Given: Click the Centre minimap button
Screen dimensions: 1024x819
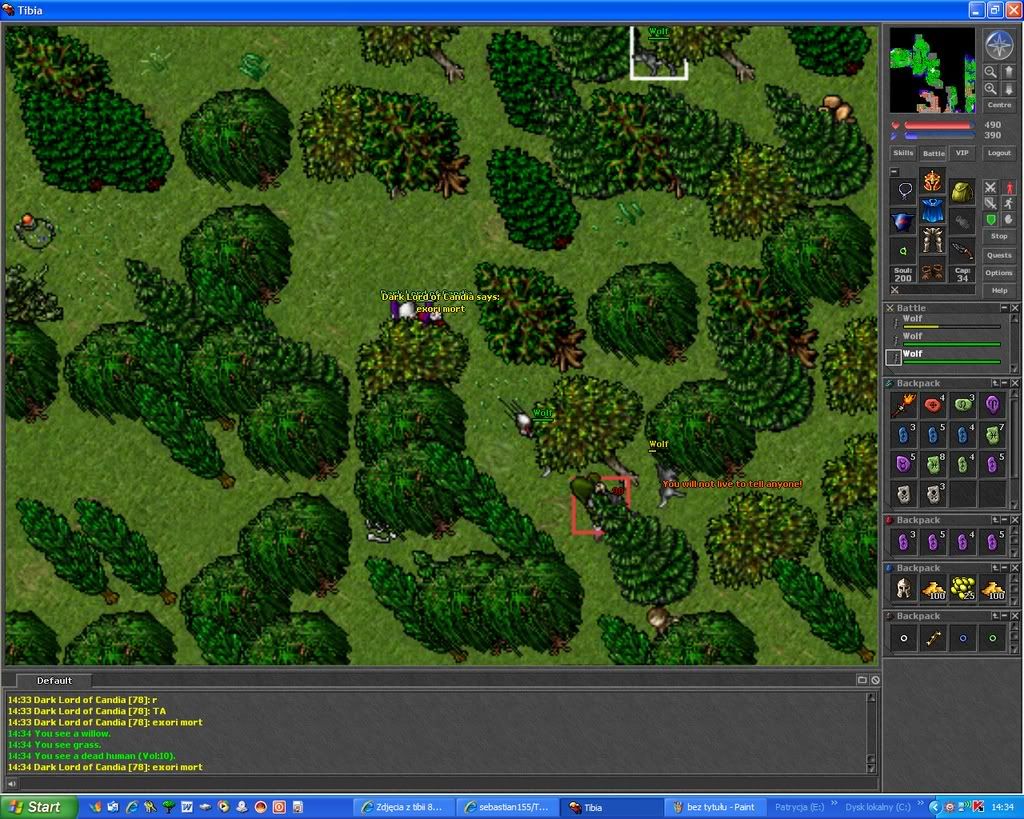Looking at the screenshot, I should [x=999, y=105].
